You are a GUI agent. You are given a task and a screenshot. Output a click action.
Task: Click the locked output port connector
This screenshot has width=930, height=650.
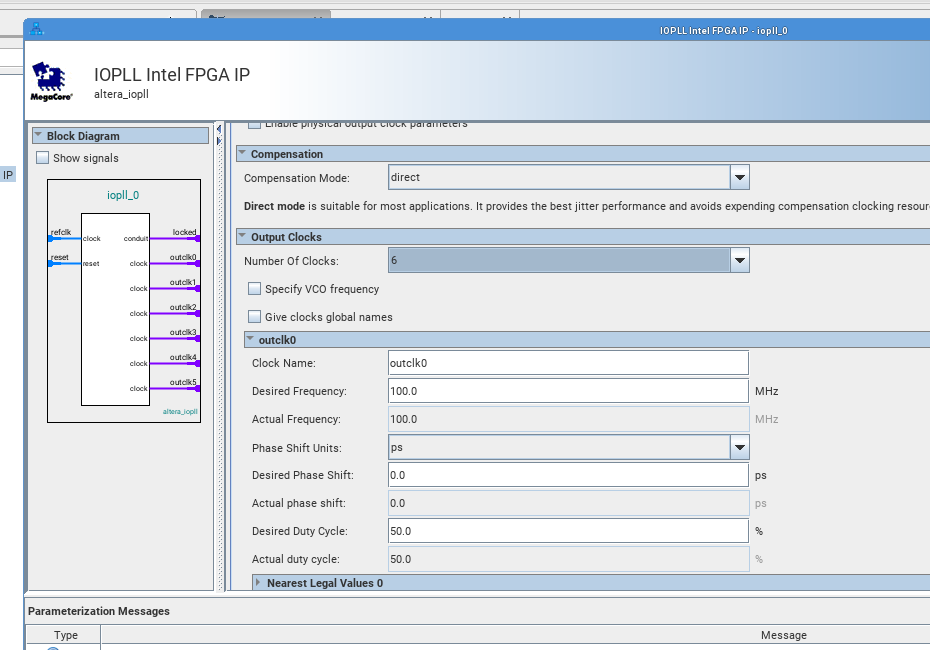197,238
